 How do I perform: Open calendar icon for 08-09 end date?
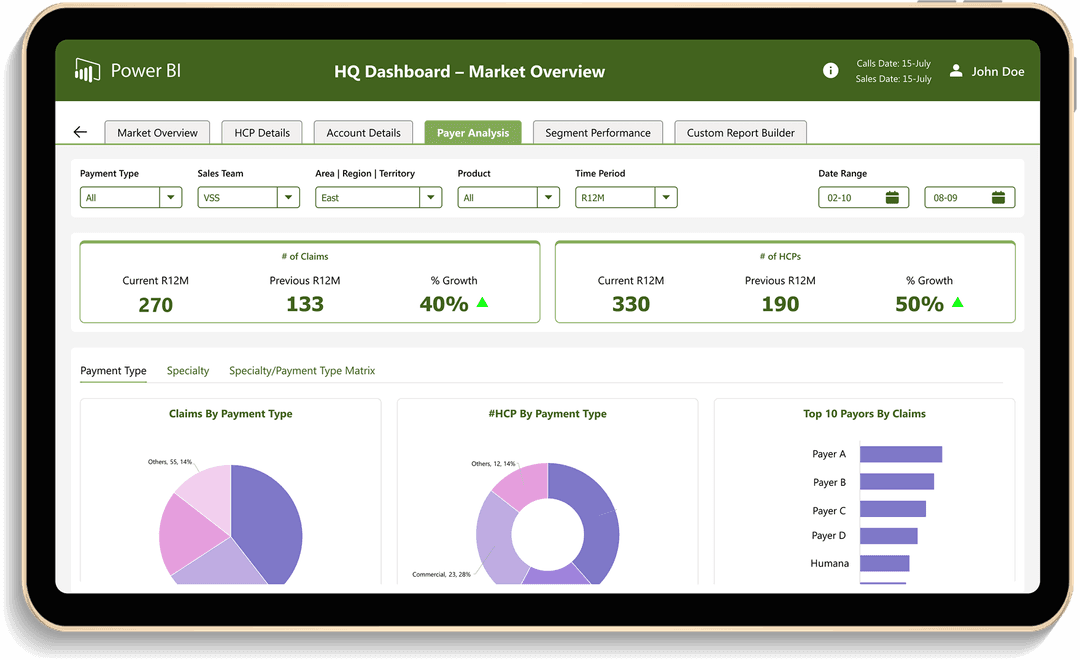click(998, 198)
